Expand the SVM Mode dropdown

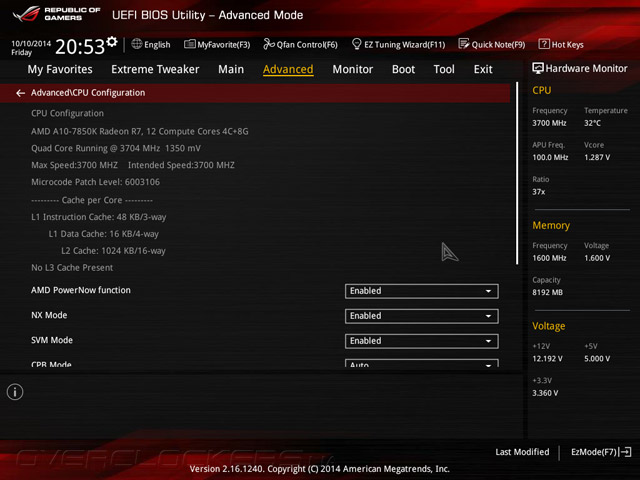pyautogui.click(x=422, y=341)
